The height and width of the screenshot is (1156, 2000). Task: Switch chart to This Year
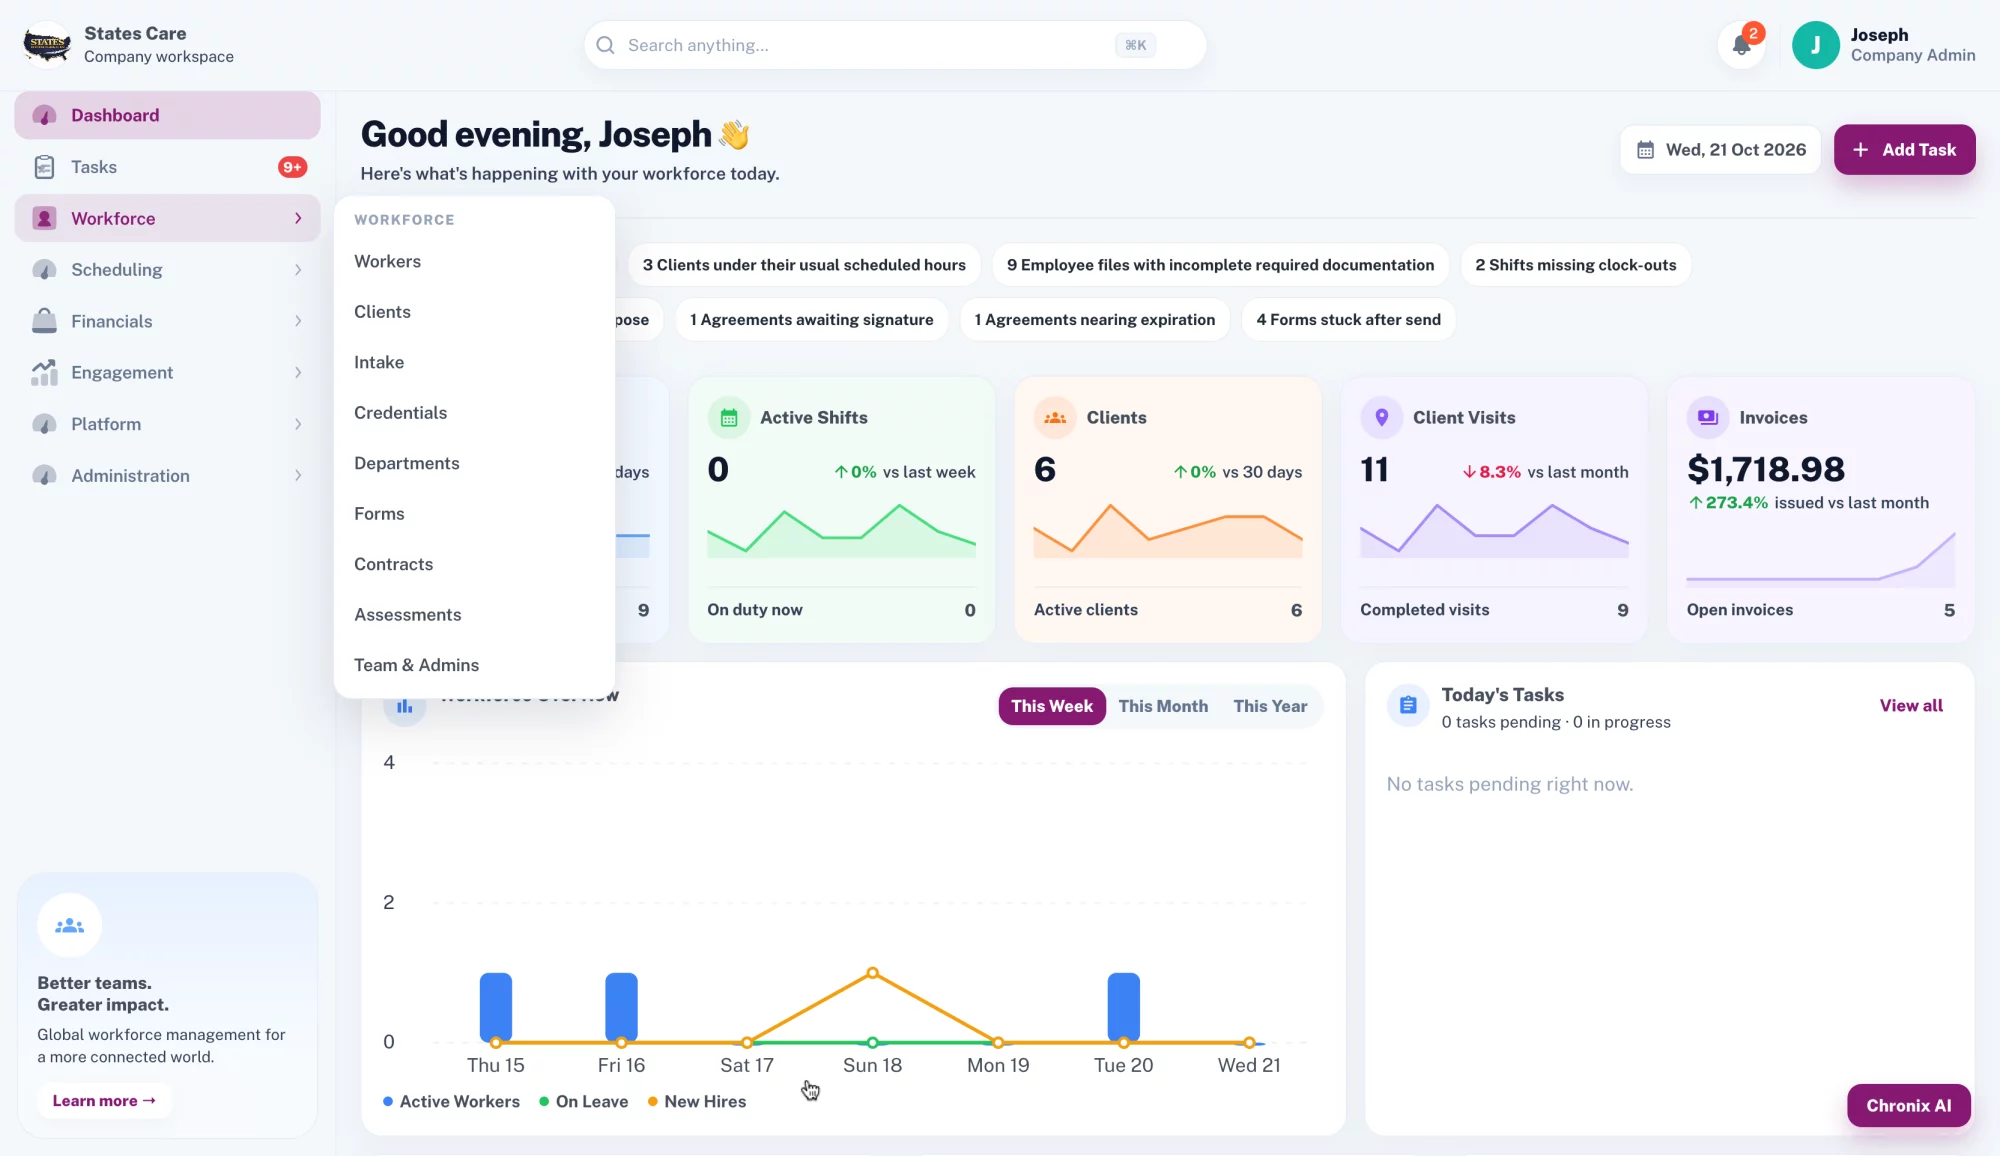[x=1270, y=706]
